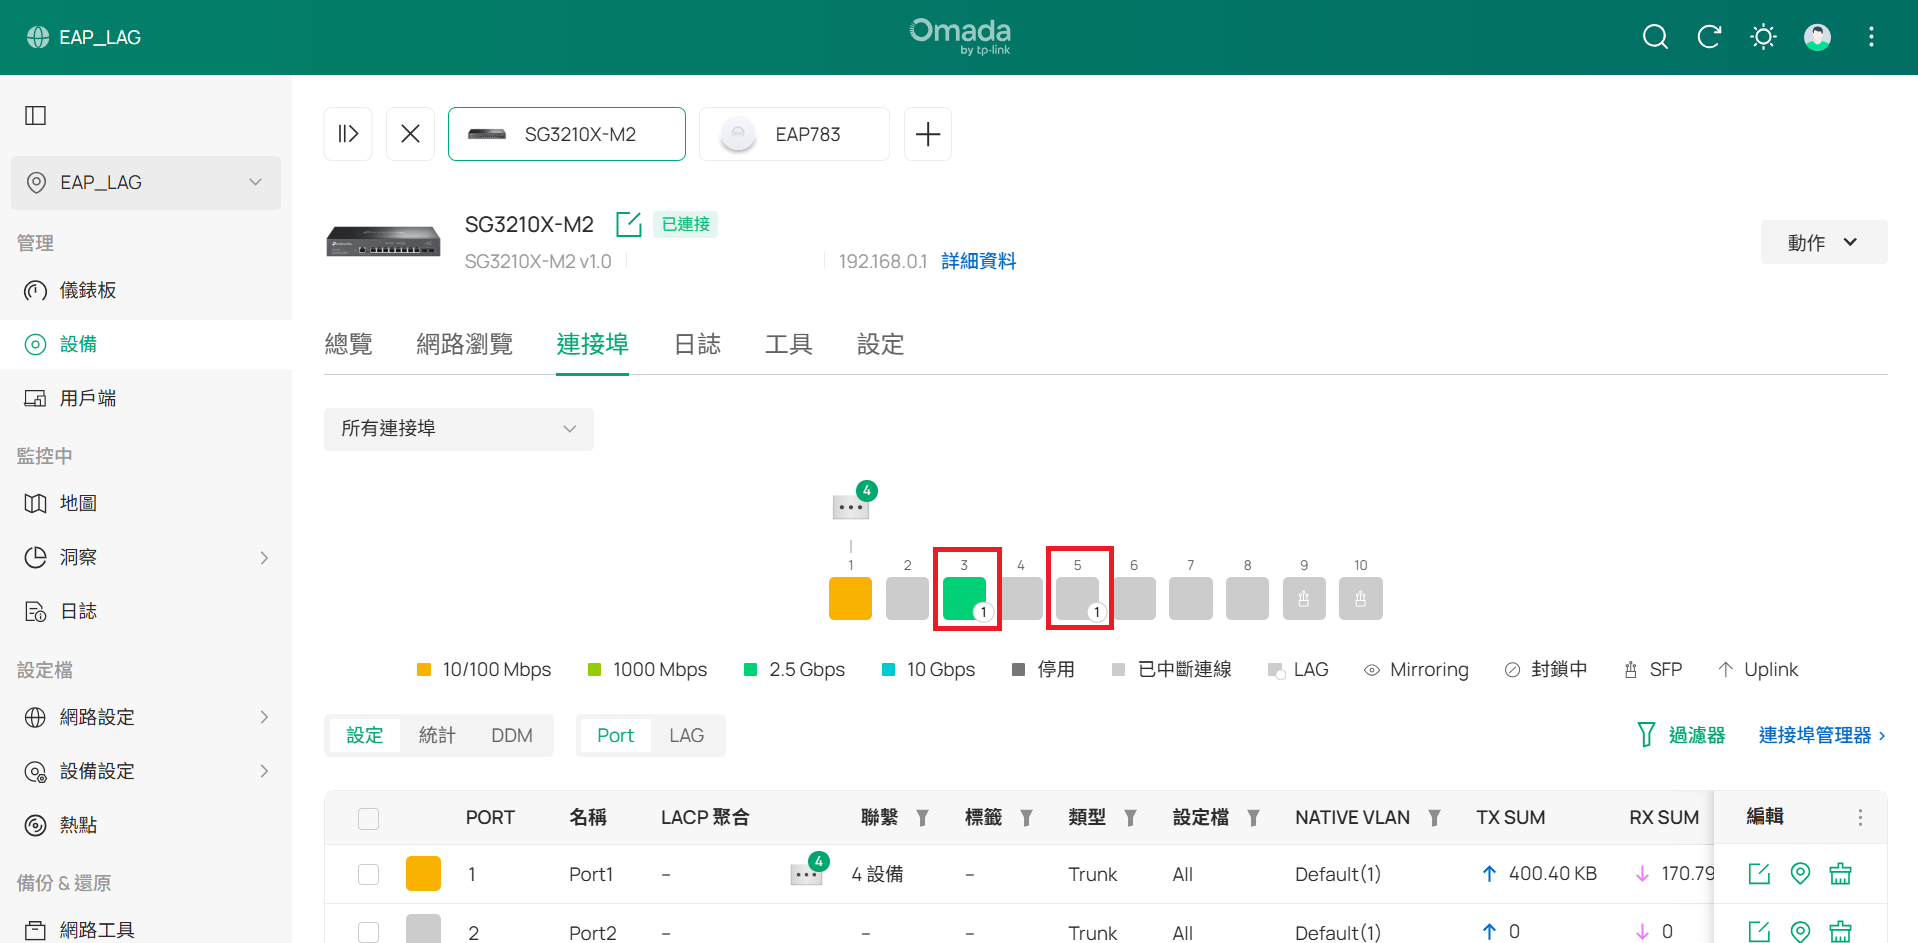The width and height of the screenshot is (1918, 943).
Task: Open the 動作 actions dropdown
Action: click(1824, 242)
